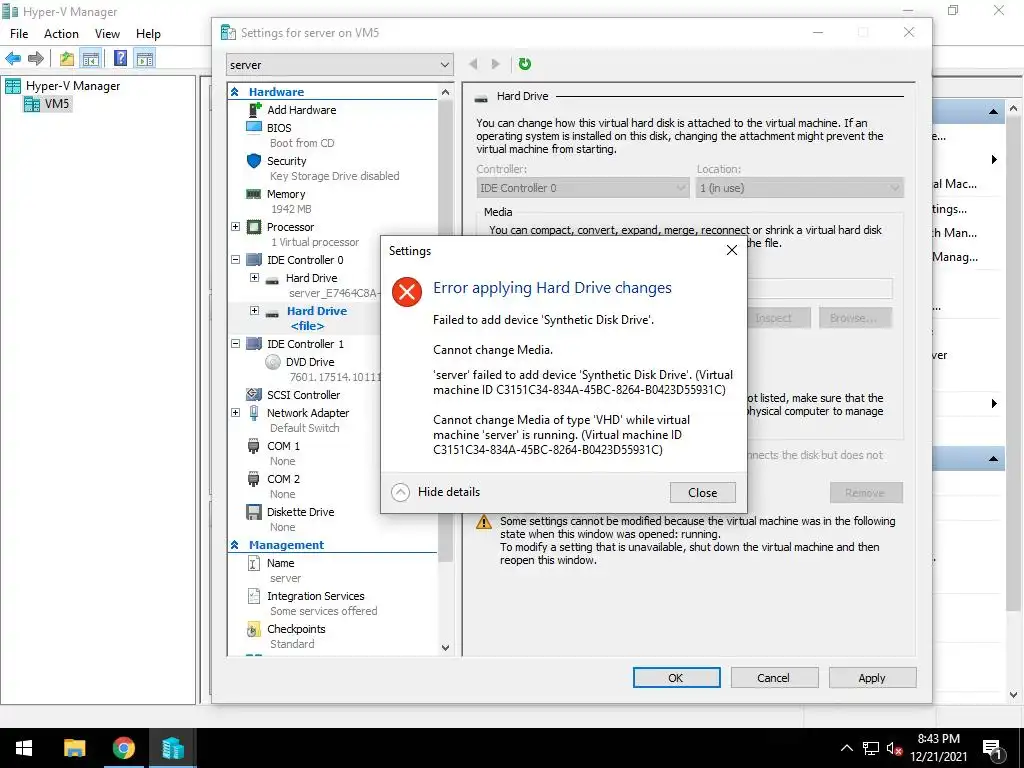Collapse the Hardware section header
The image size is (1024, 768).
(234, 92)
